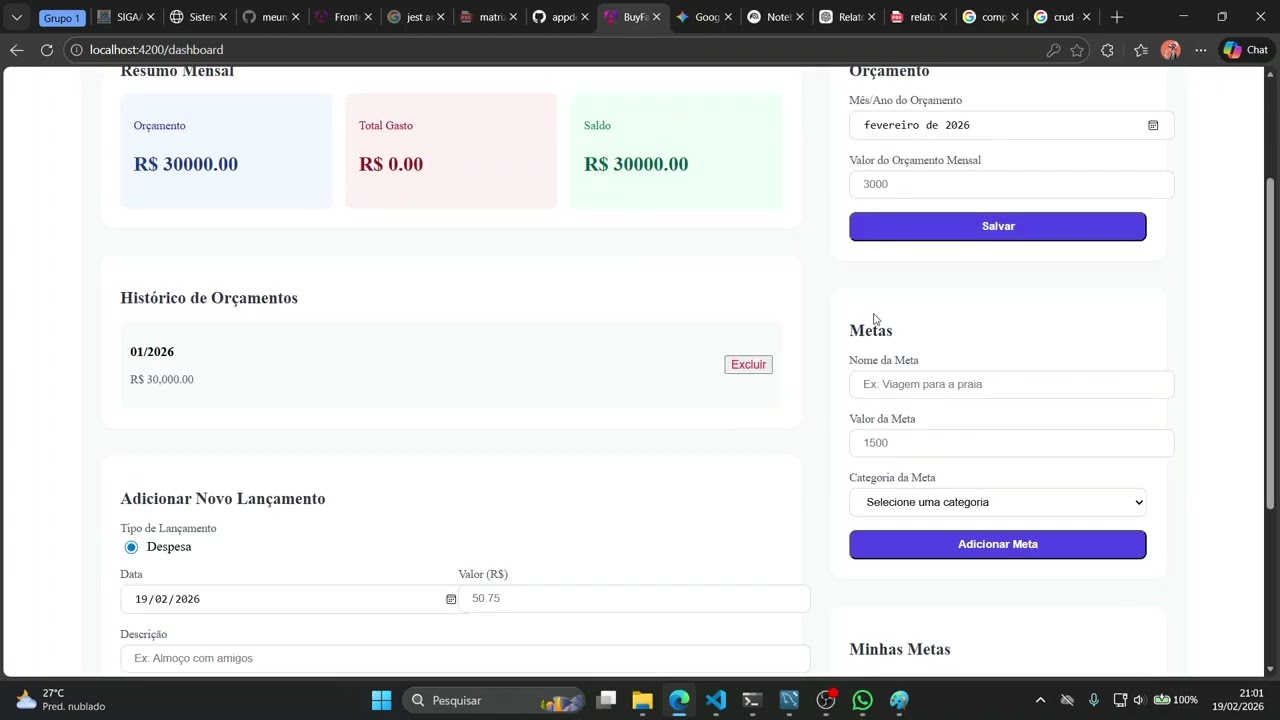Close the comp tab
The width and height of the screenshot is (1280, 720).
coord(1015,17)
